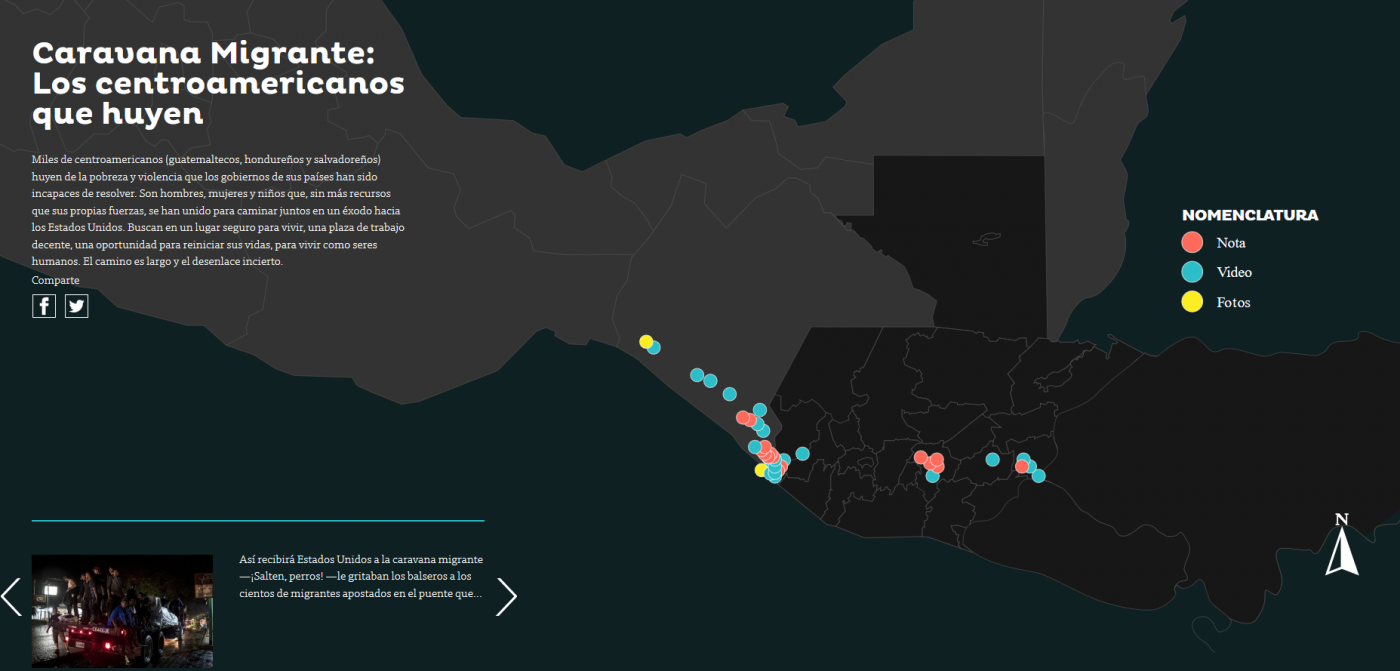Select the 'Fotos' legend label
Viewport: 1400px width, 671px height.
tap(1233, 302)
